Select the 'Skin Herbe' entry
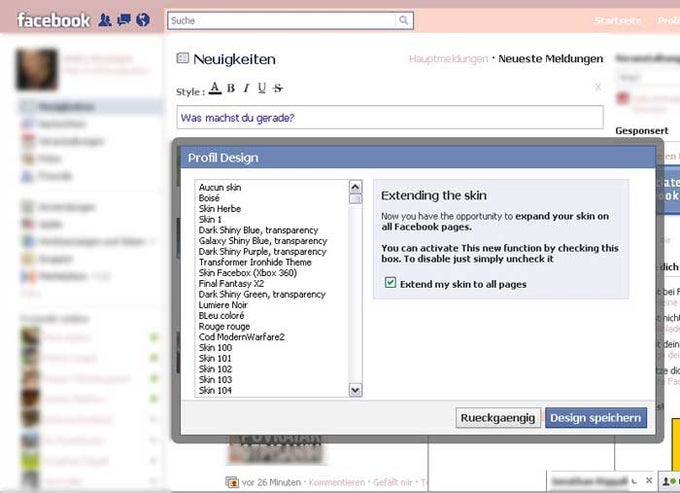The height and width of the screenshot is (493, 680). click(219, 209)
